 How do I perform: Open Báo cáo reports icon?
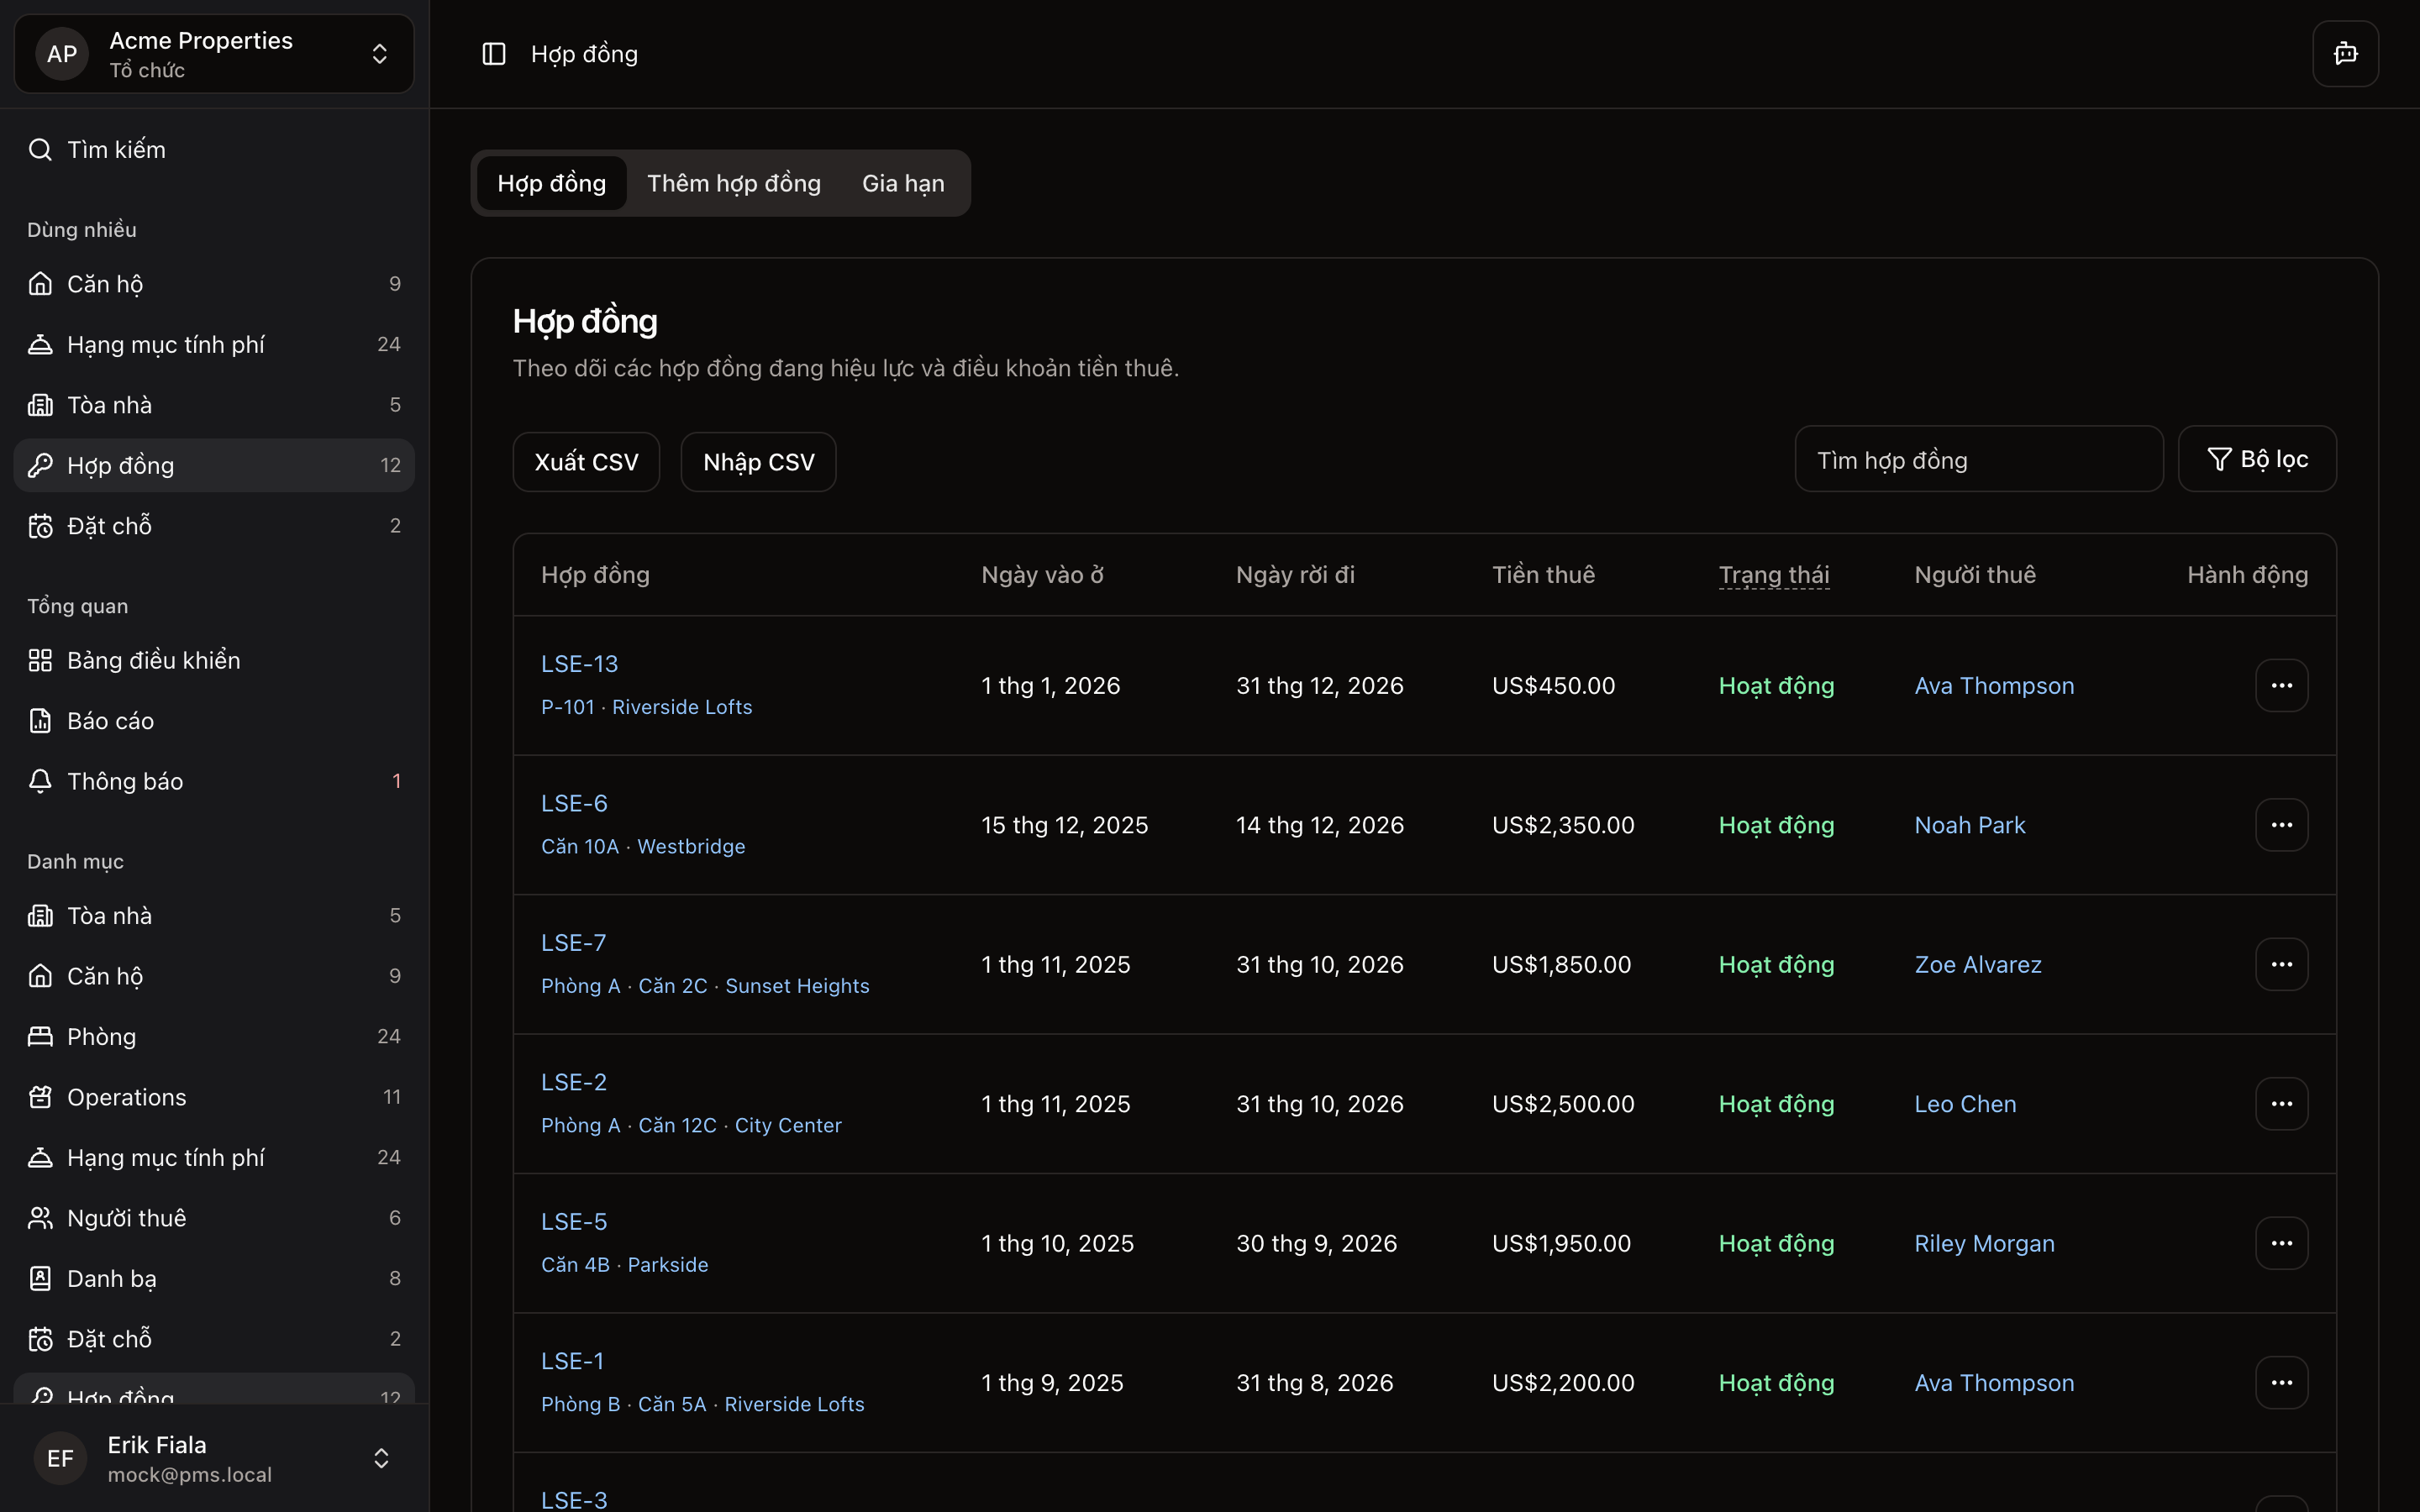40,721
